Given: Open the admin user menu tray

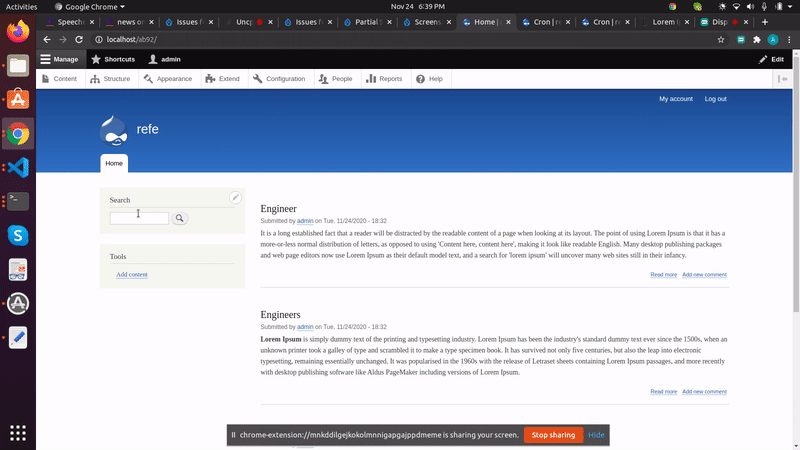Looking at the screenshot, I should (x=164, y=59).
